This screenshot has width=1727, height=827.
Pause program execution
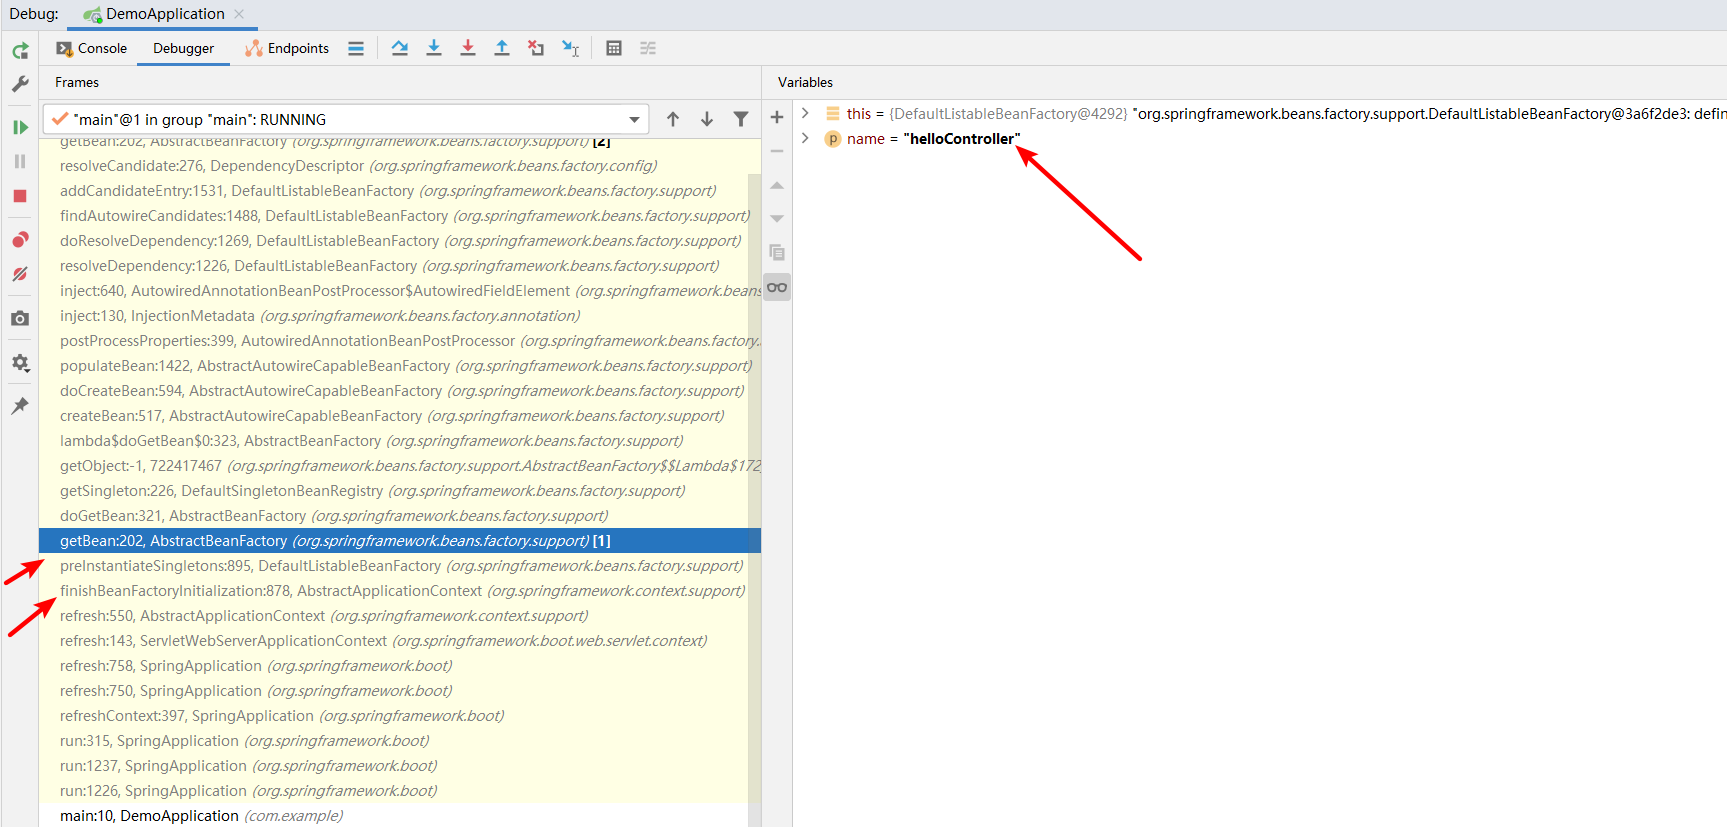[x=20, y=161]
